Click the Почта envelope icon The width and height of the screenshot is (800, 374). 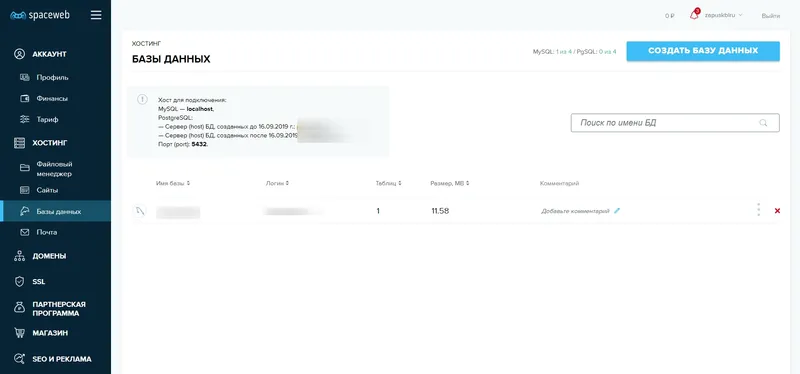point(24,232)
